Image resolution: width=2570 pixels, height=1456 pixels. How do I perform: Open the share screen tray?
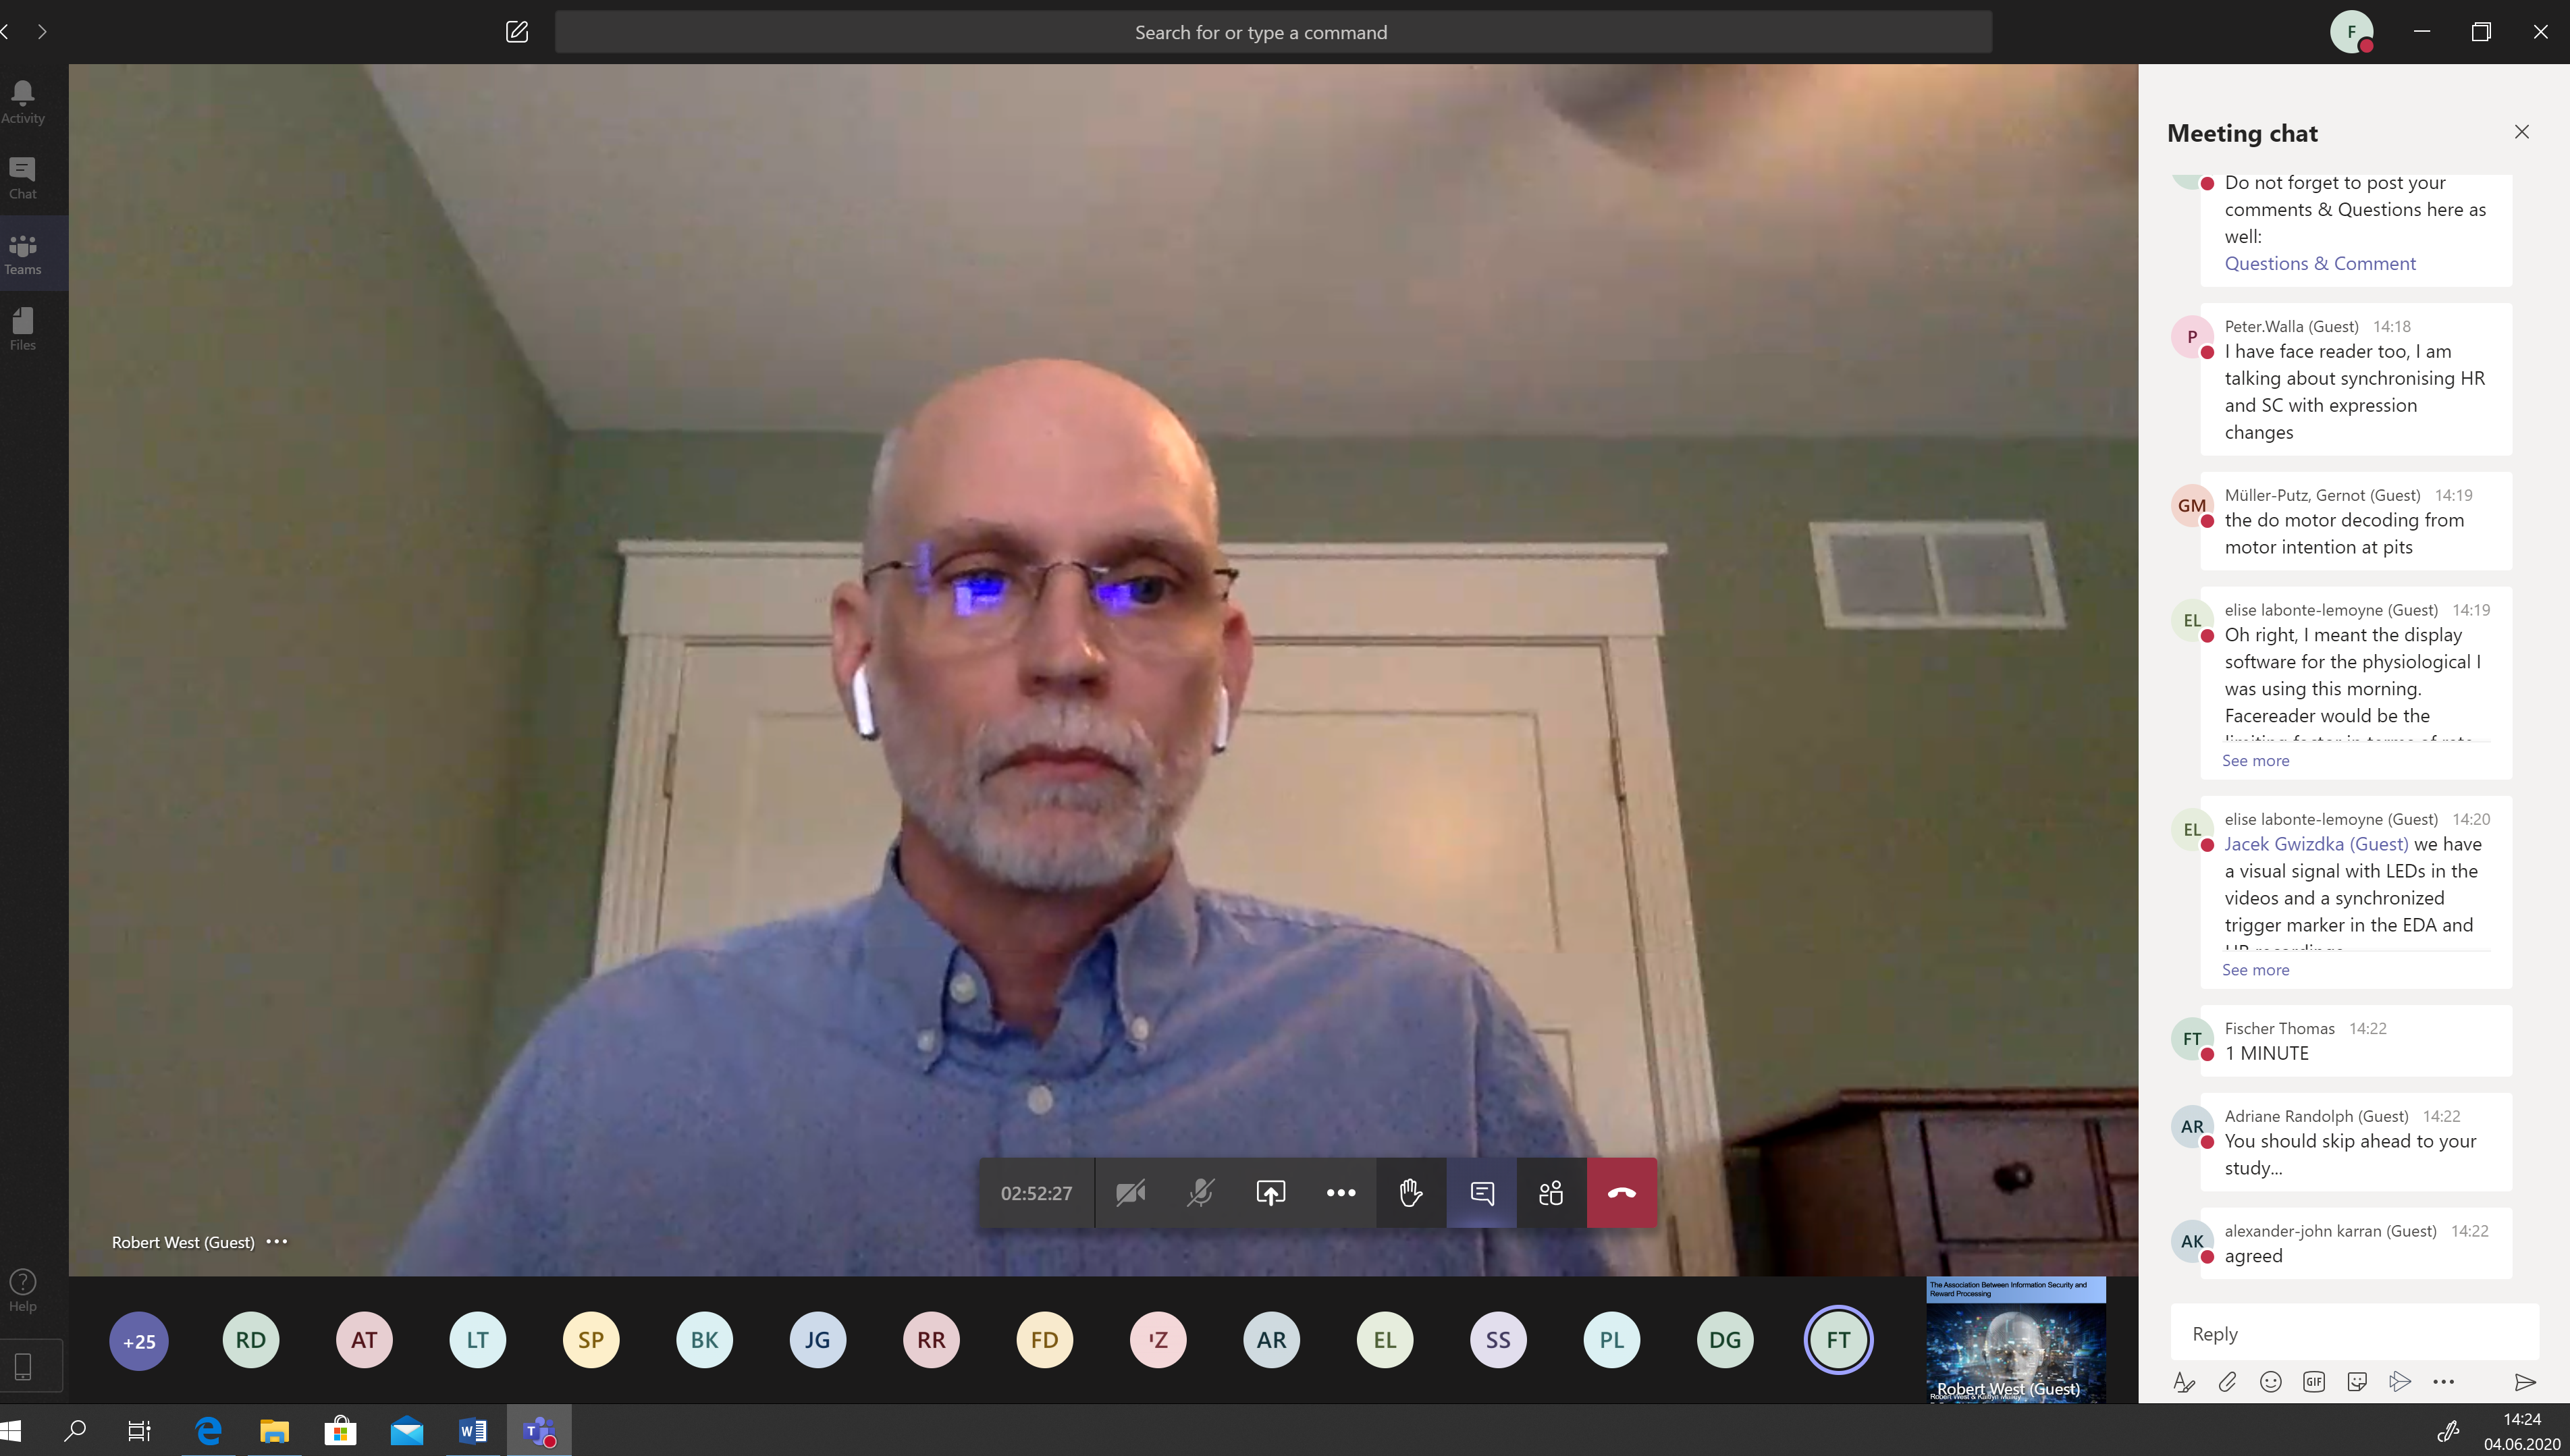point(1270,1192)
